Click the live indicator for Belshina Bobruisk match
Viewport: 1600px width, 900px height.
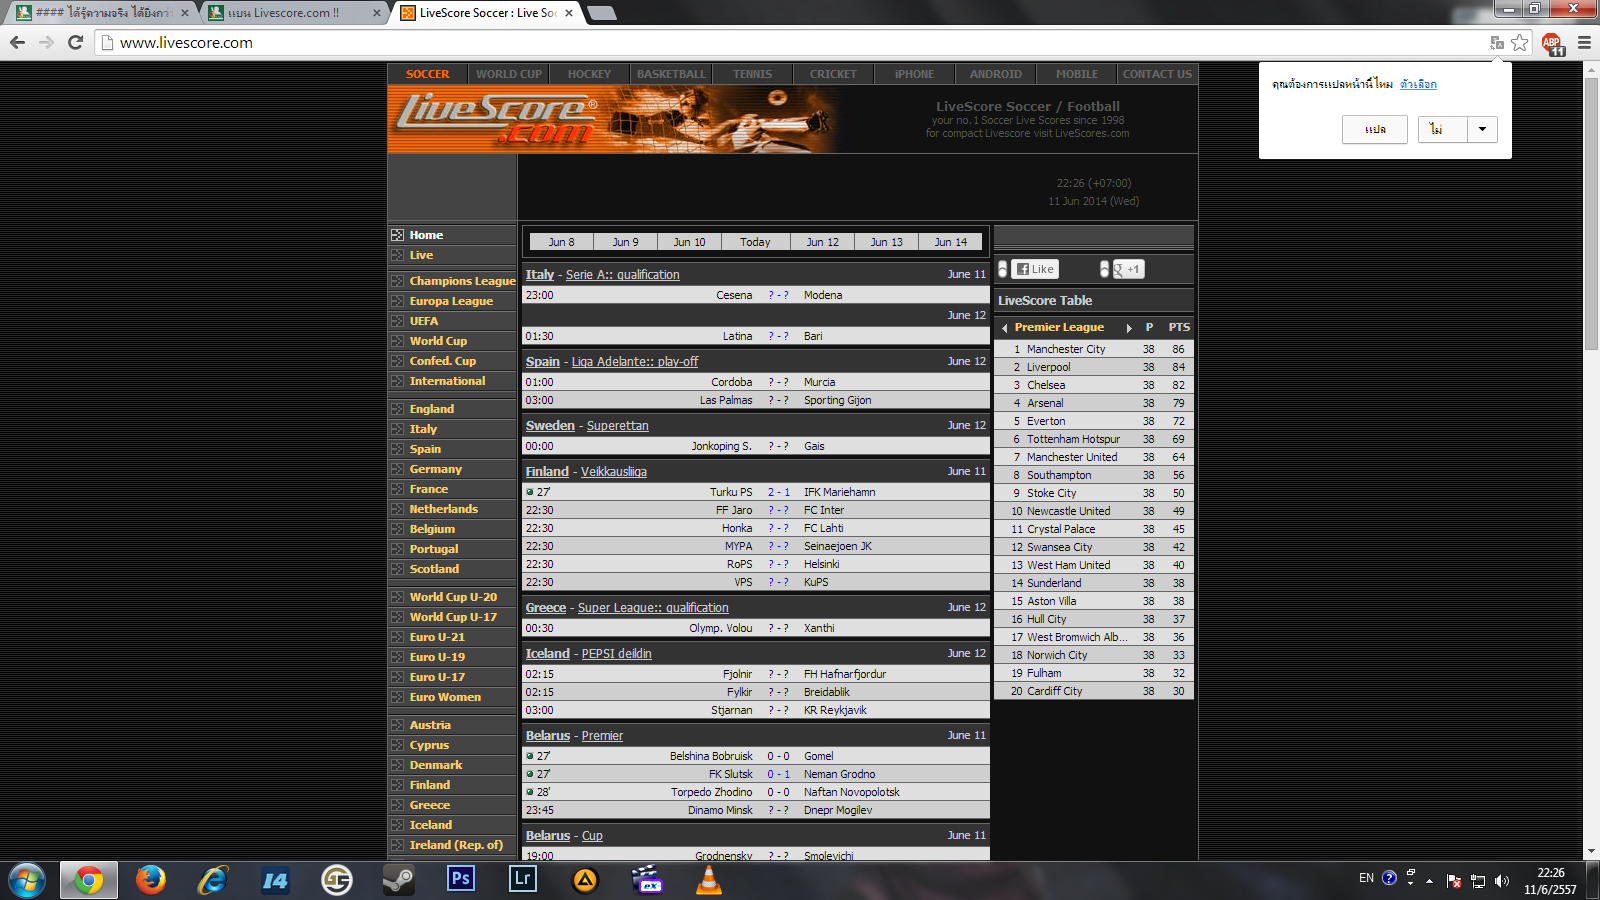[530, 756]
